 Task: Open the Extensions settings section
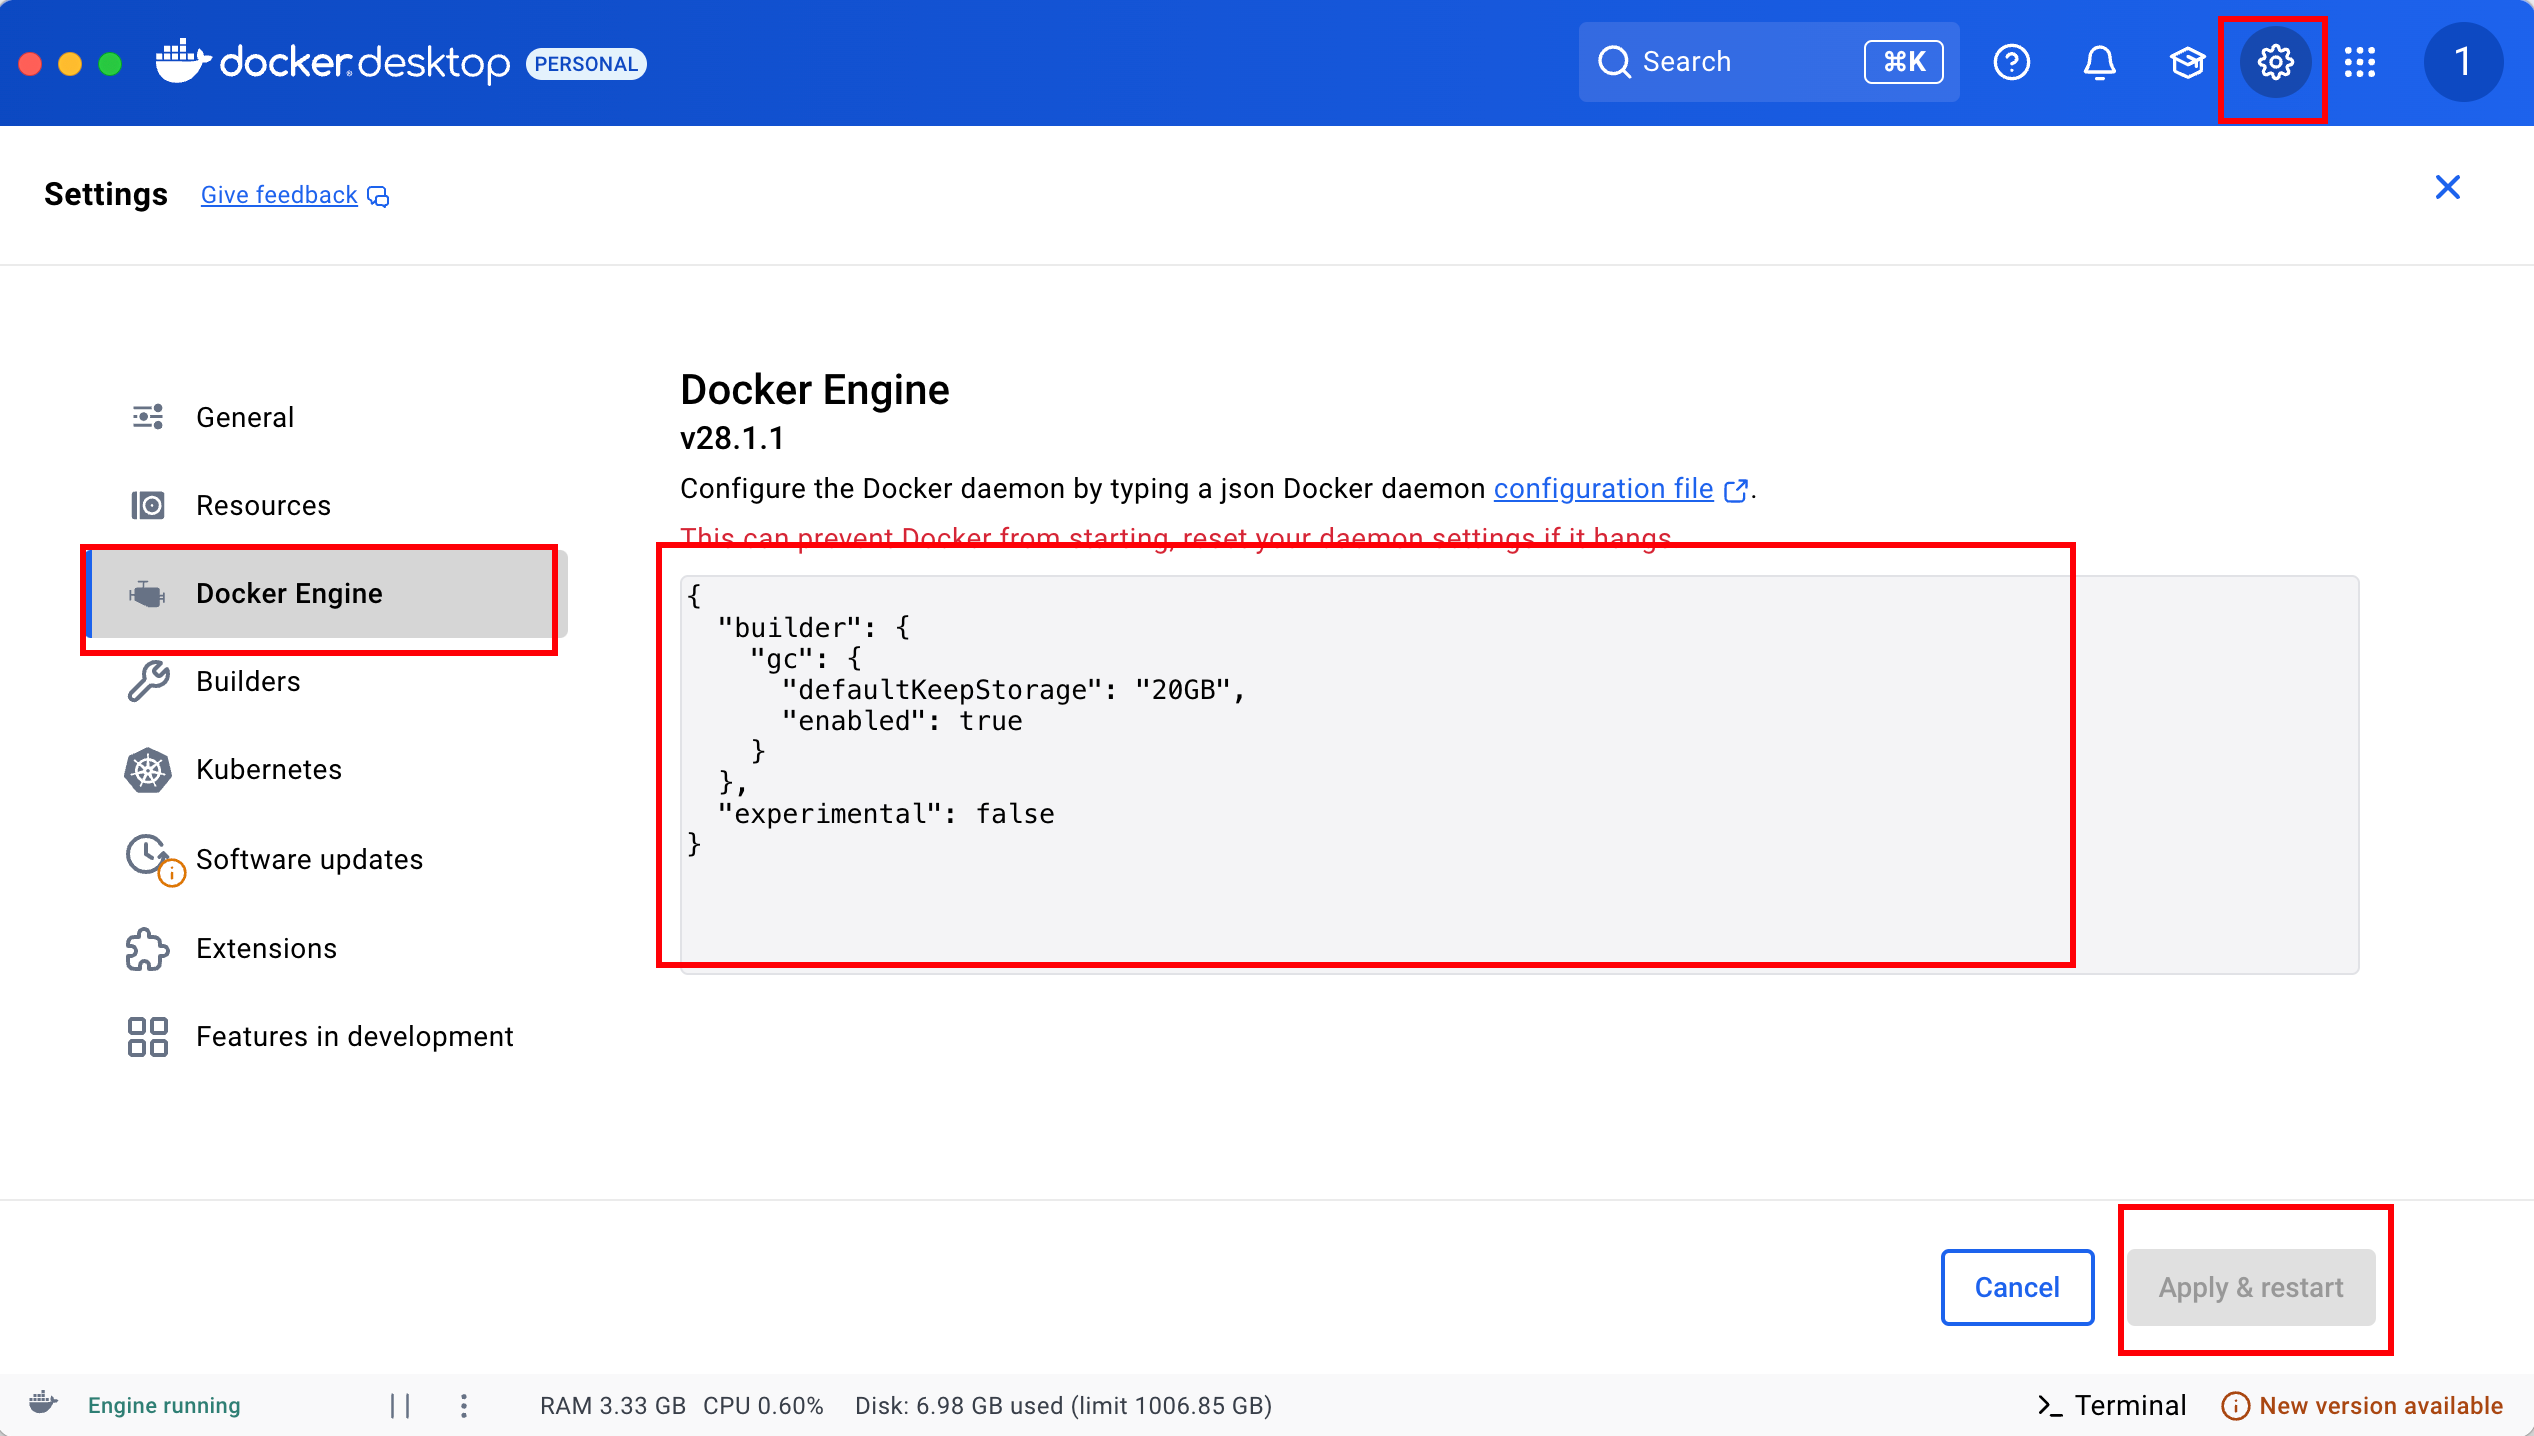coord(328,948)
